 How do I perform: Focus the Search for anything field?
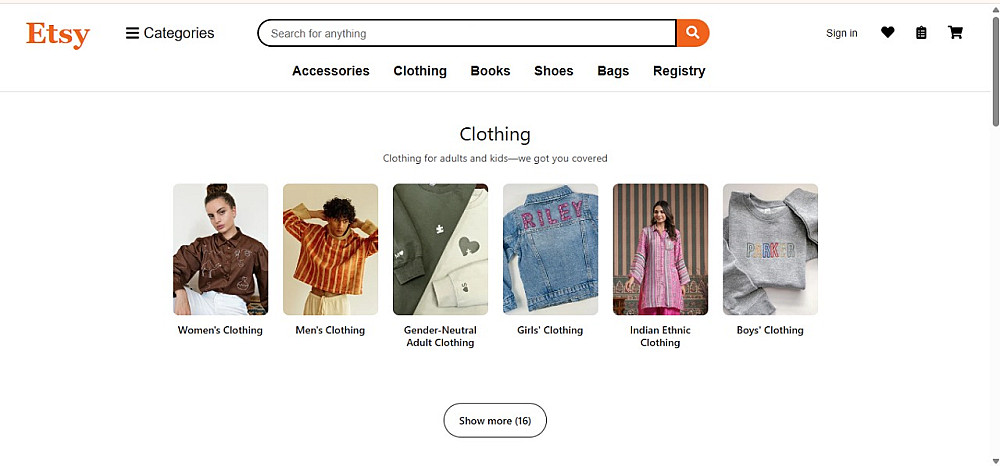point(467,33)
